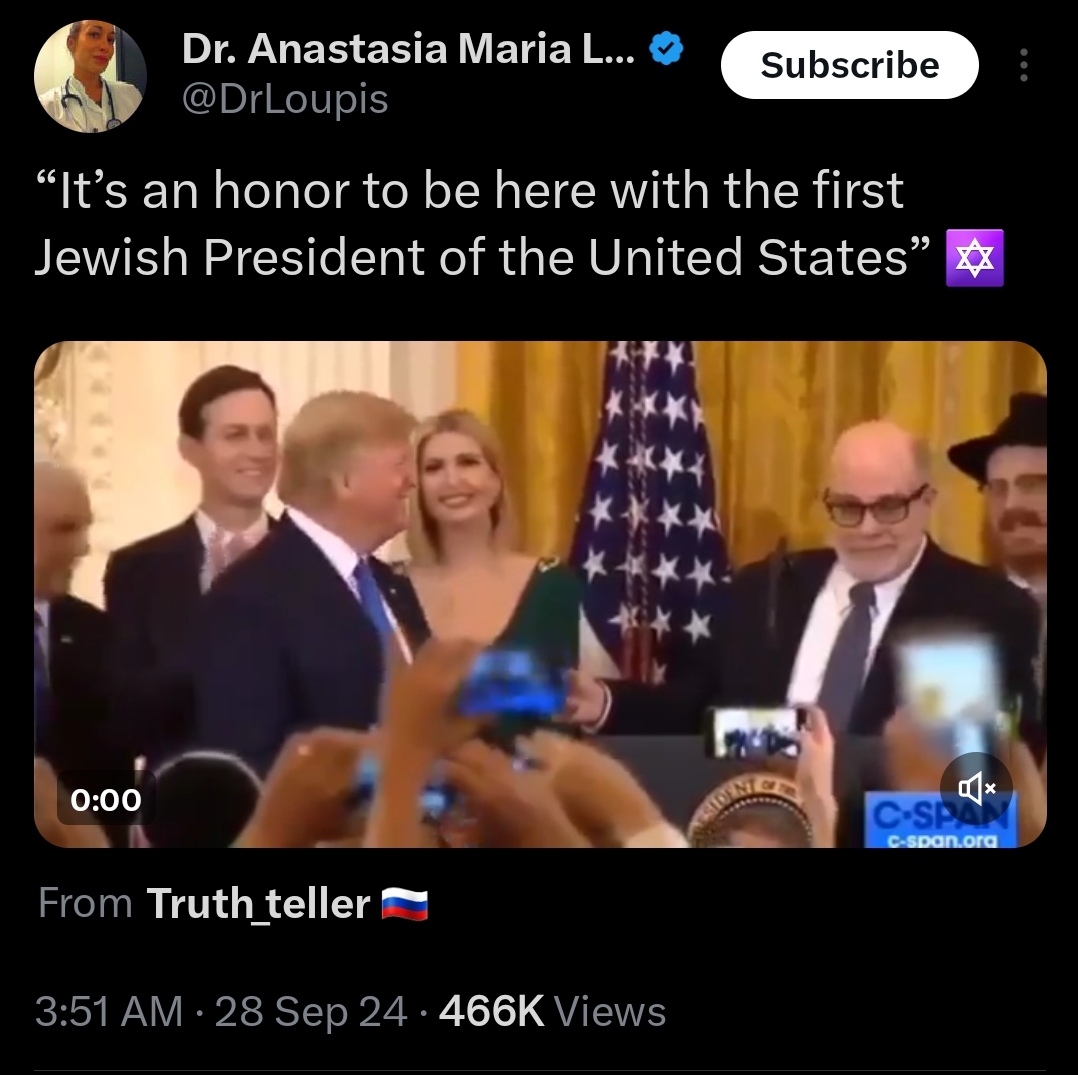Open the Dr. Anastasia Maria L... display name
This screenshot has height=1075, width=1078.
(x=408, y=49)
